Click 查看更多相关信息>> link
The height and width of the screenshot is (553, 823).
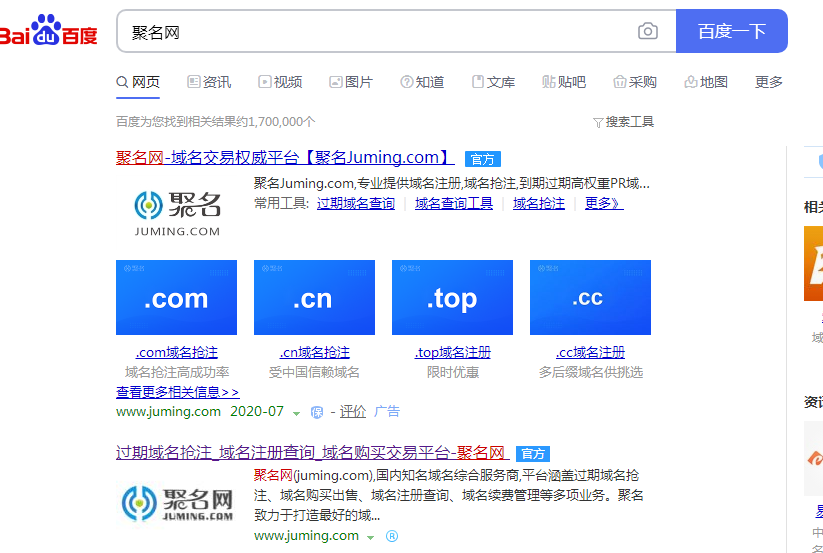pos(178,392)
